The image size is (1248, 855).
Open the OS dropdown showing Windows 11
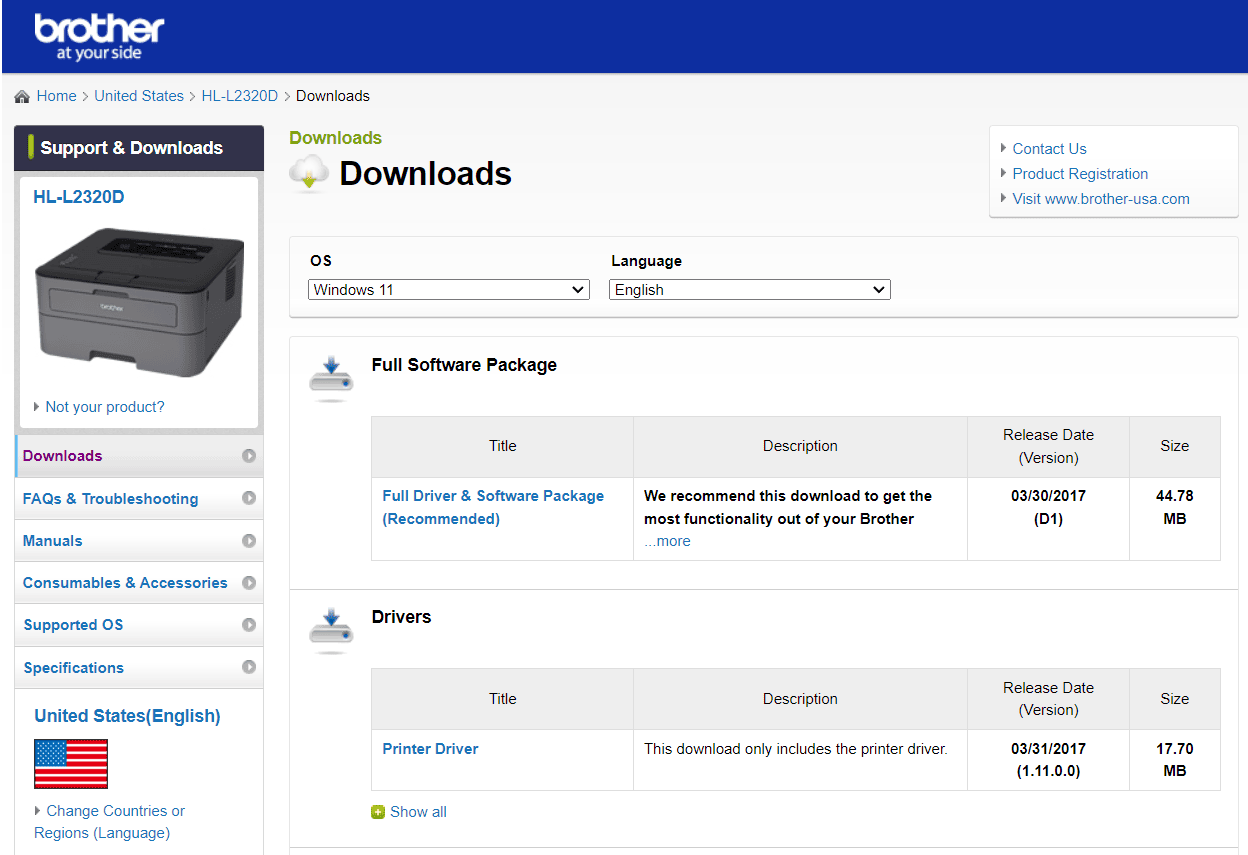448,289
